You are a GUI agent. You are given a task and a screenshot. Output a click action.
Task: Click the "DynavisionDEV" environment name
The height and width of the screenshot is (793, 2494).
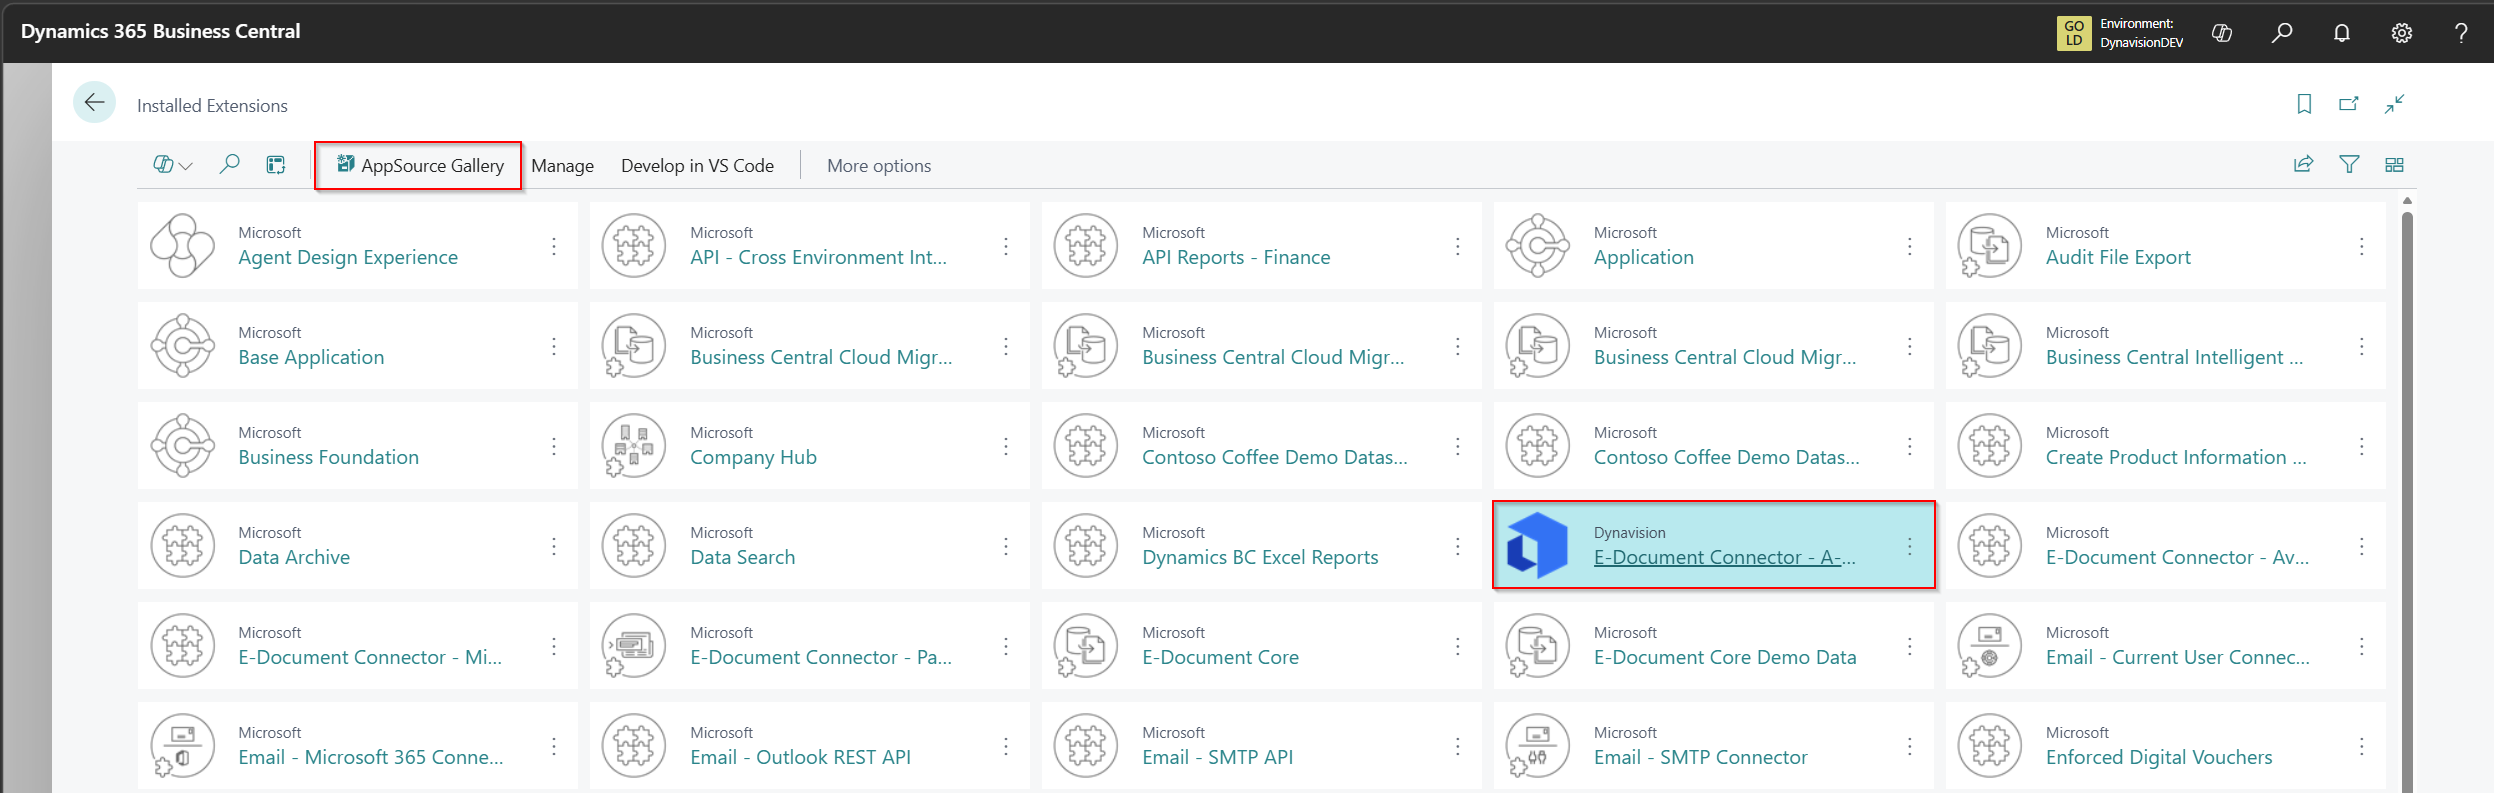click(x=2141, y=43)
